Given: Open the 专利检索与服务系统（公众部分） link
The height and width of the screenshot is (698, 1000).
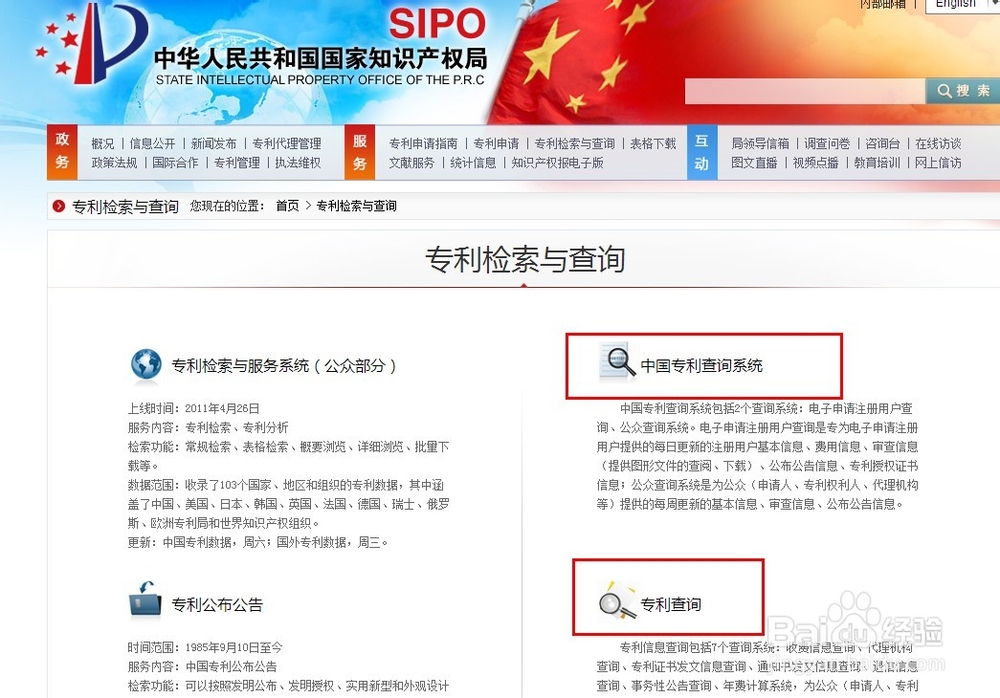Looking at the screenshot, I should (x=284, y=366).
